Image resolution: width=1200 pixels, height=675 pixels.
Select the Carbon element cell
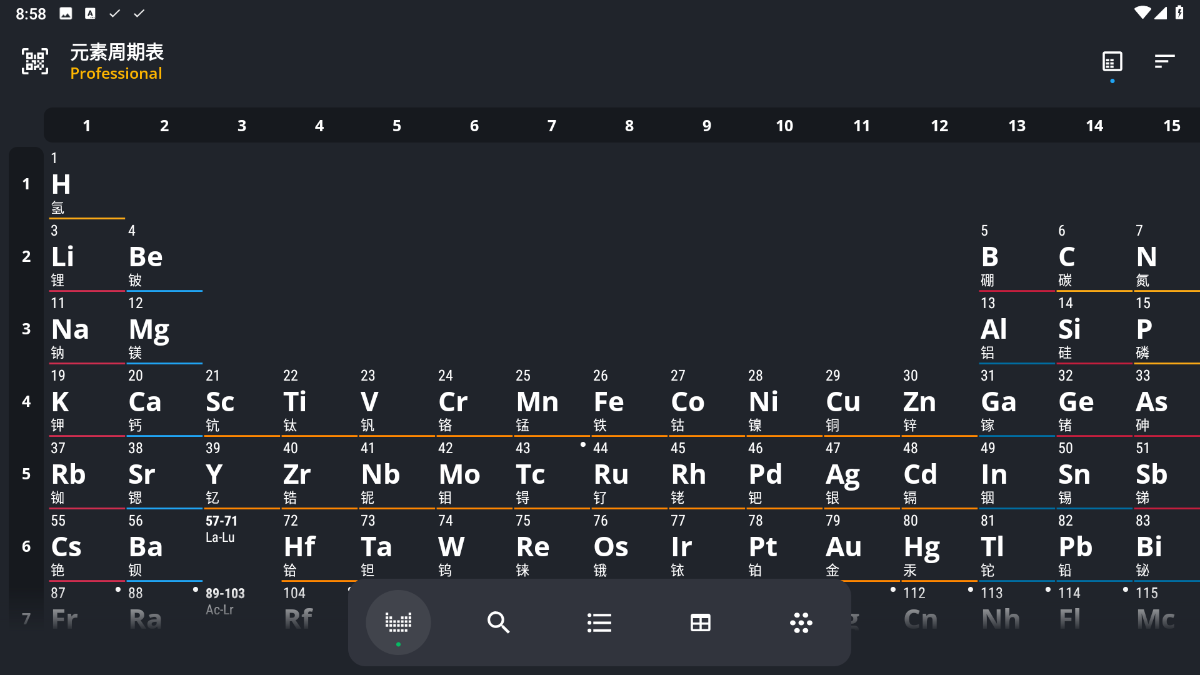[1092, 257]
